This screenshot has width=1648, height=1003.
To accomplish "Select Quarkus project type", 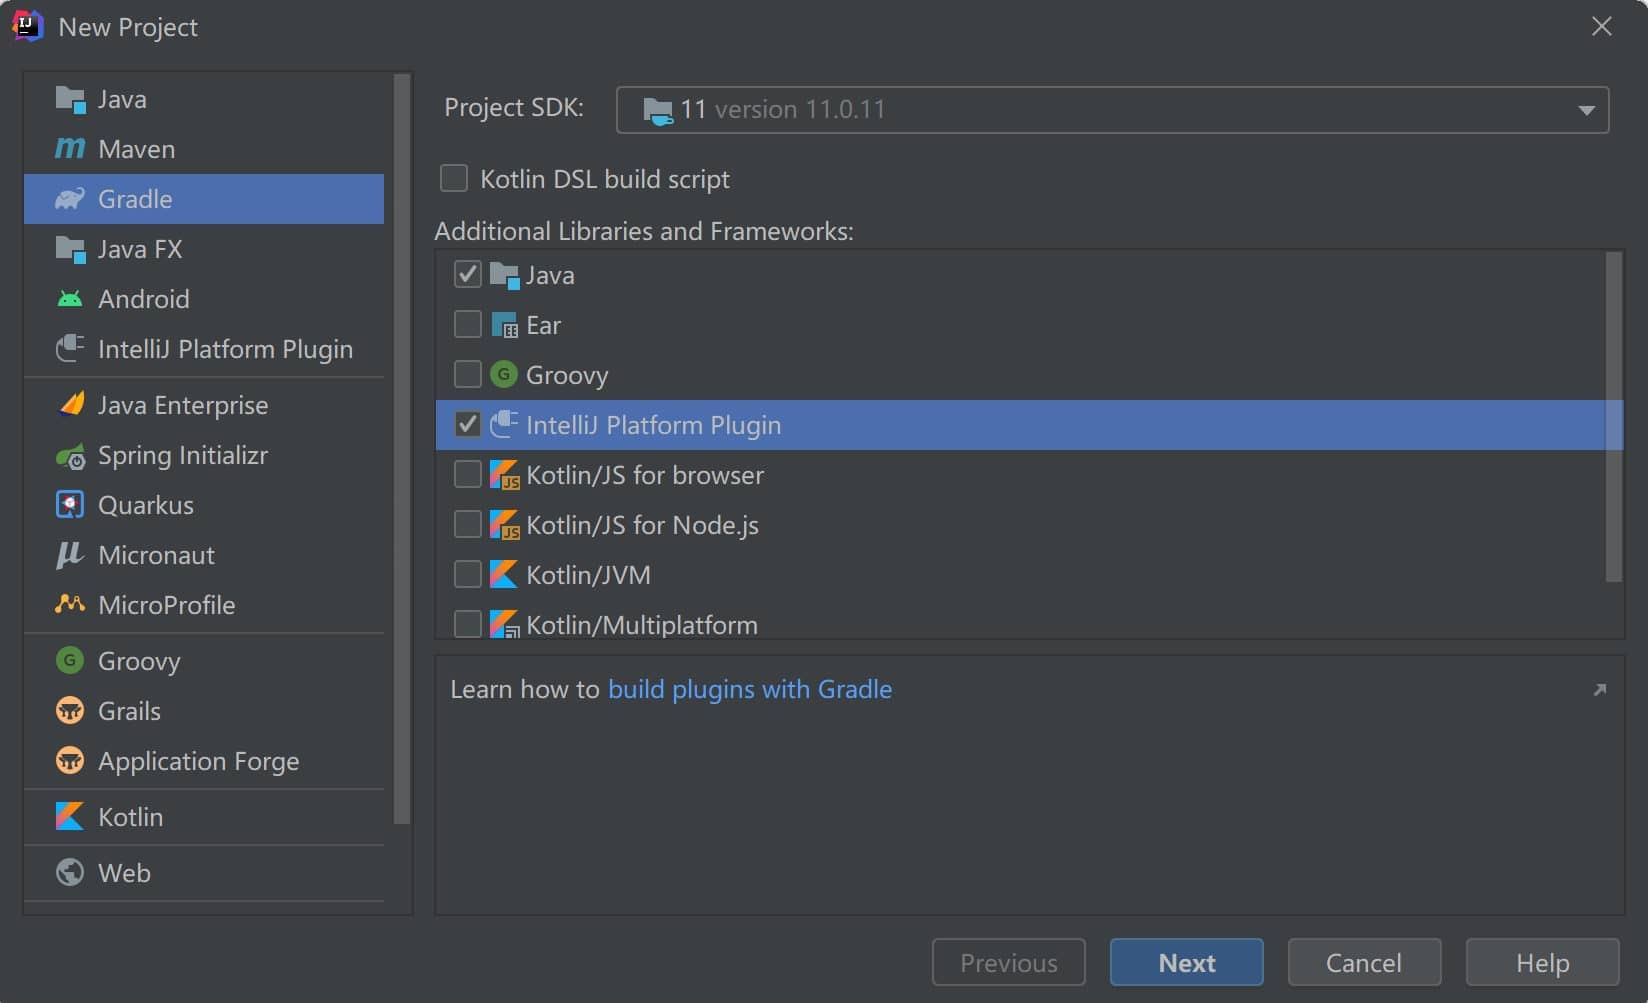I will click(x=204, y=505).
